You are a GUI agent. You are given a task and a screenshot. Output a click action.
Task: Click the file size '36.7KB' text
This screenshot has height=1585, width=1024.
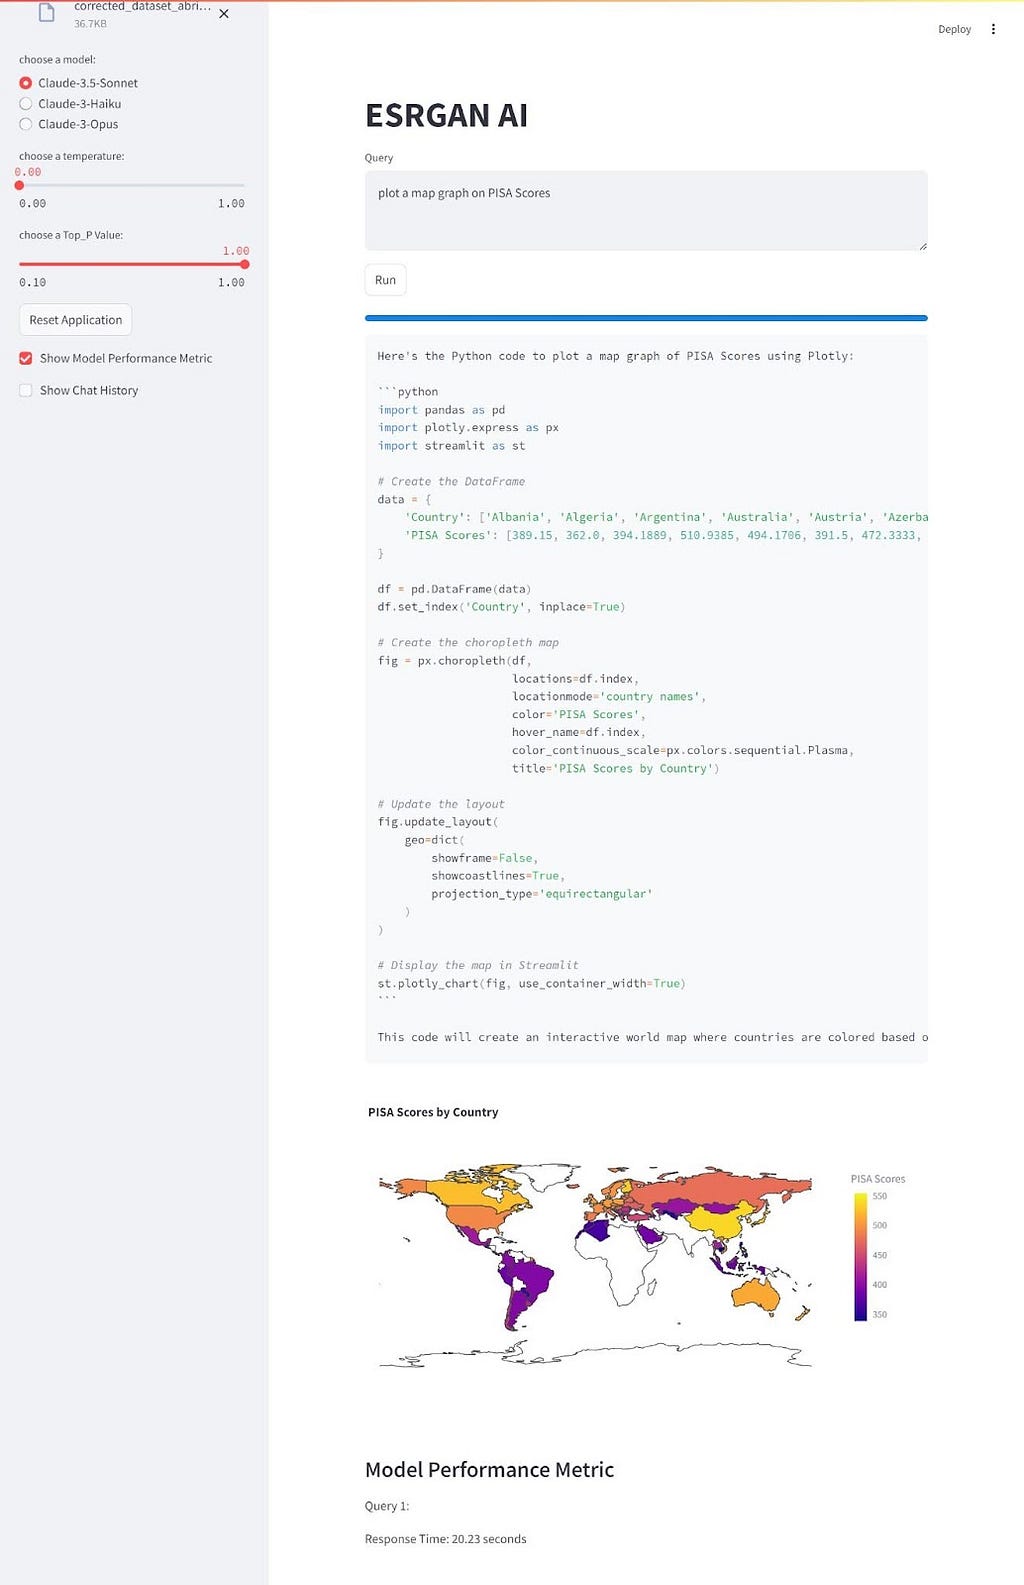(90, 24)
